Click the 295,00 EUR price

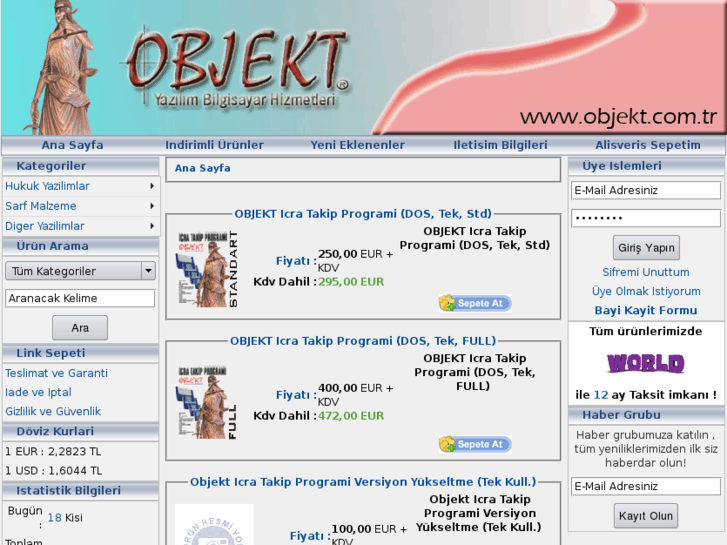351,282
